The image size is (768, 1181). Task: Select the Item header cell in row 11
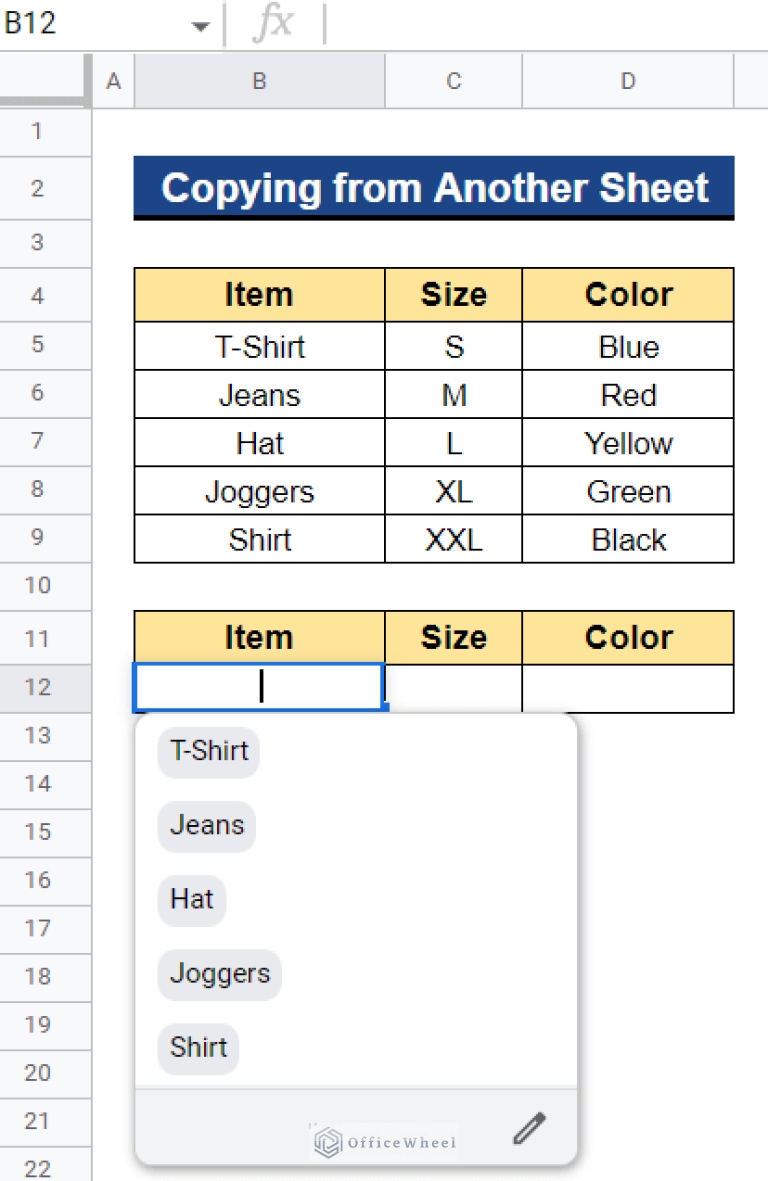pyautogui.click(x=258, y=637)
